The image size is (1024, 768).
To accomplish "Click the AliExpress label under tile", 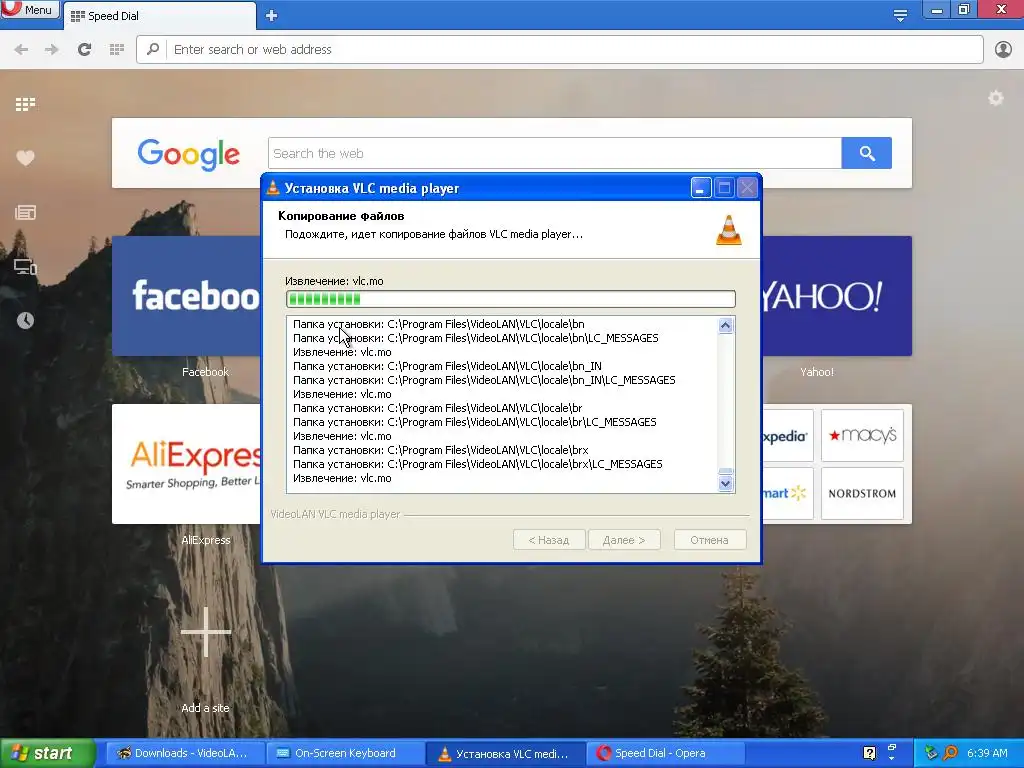I will click(206, 540).
